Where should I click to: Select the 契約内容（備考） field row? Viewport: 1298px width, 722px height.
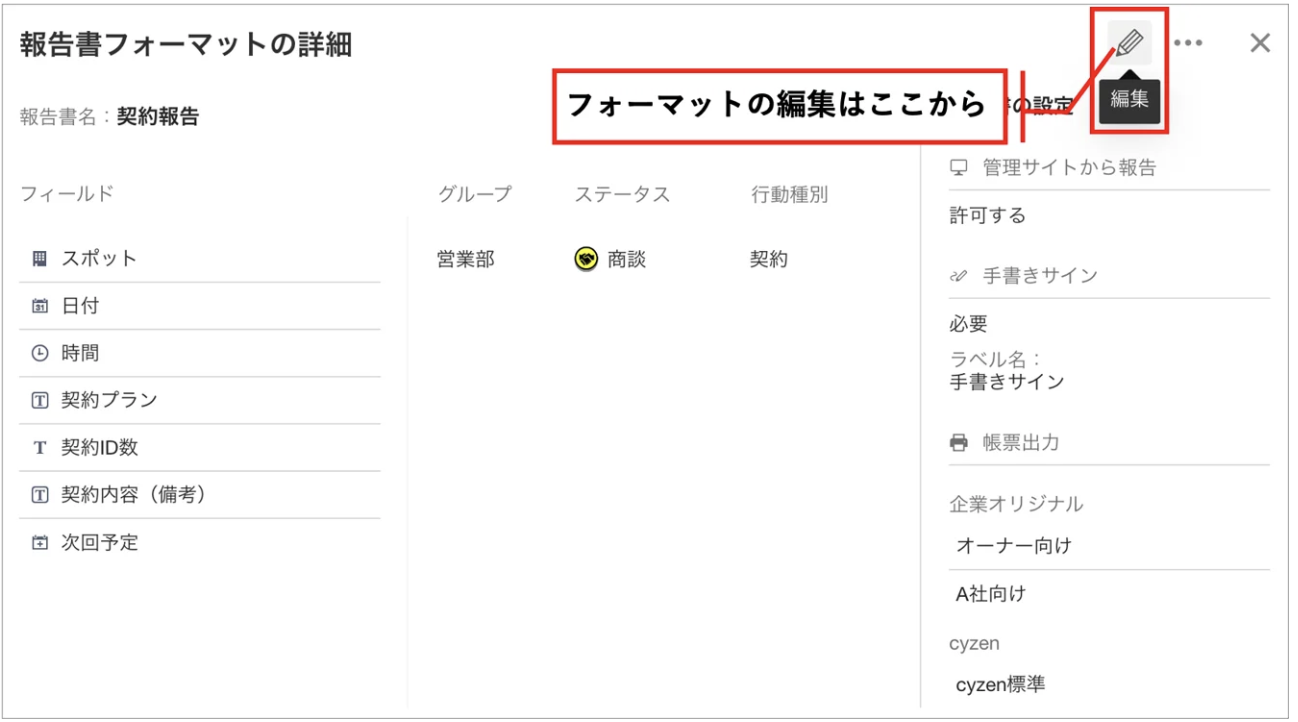click(200, 494)
